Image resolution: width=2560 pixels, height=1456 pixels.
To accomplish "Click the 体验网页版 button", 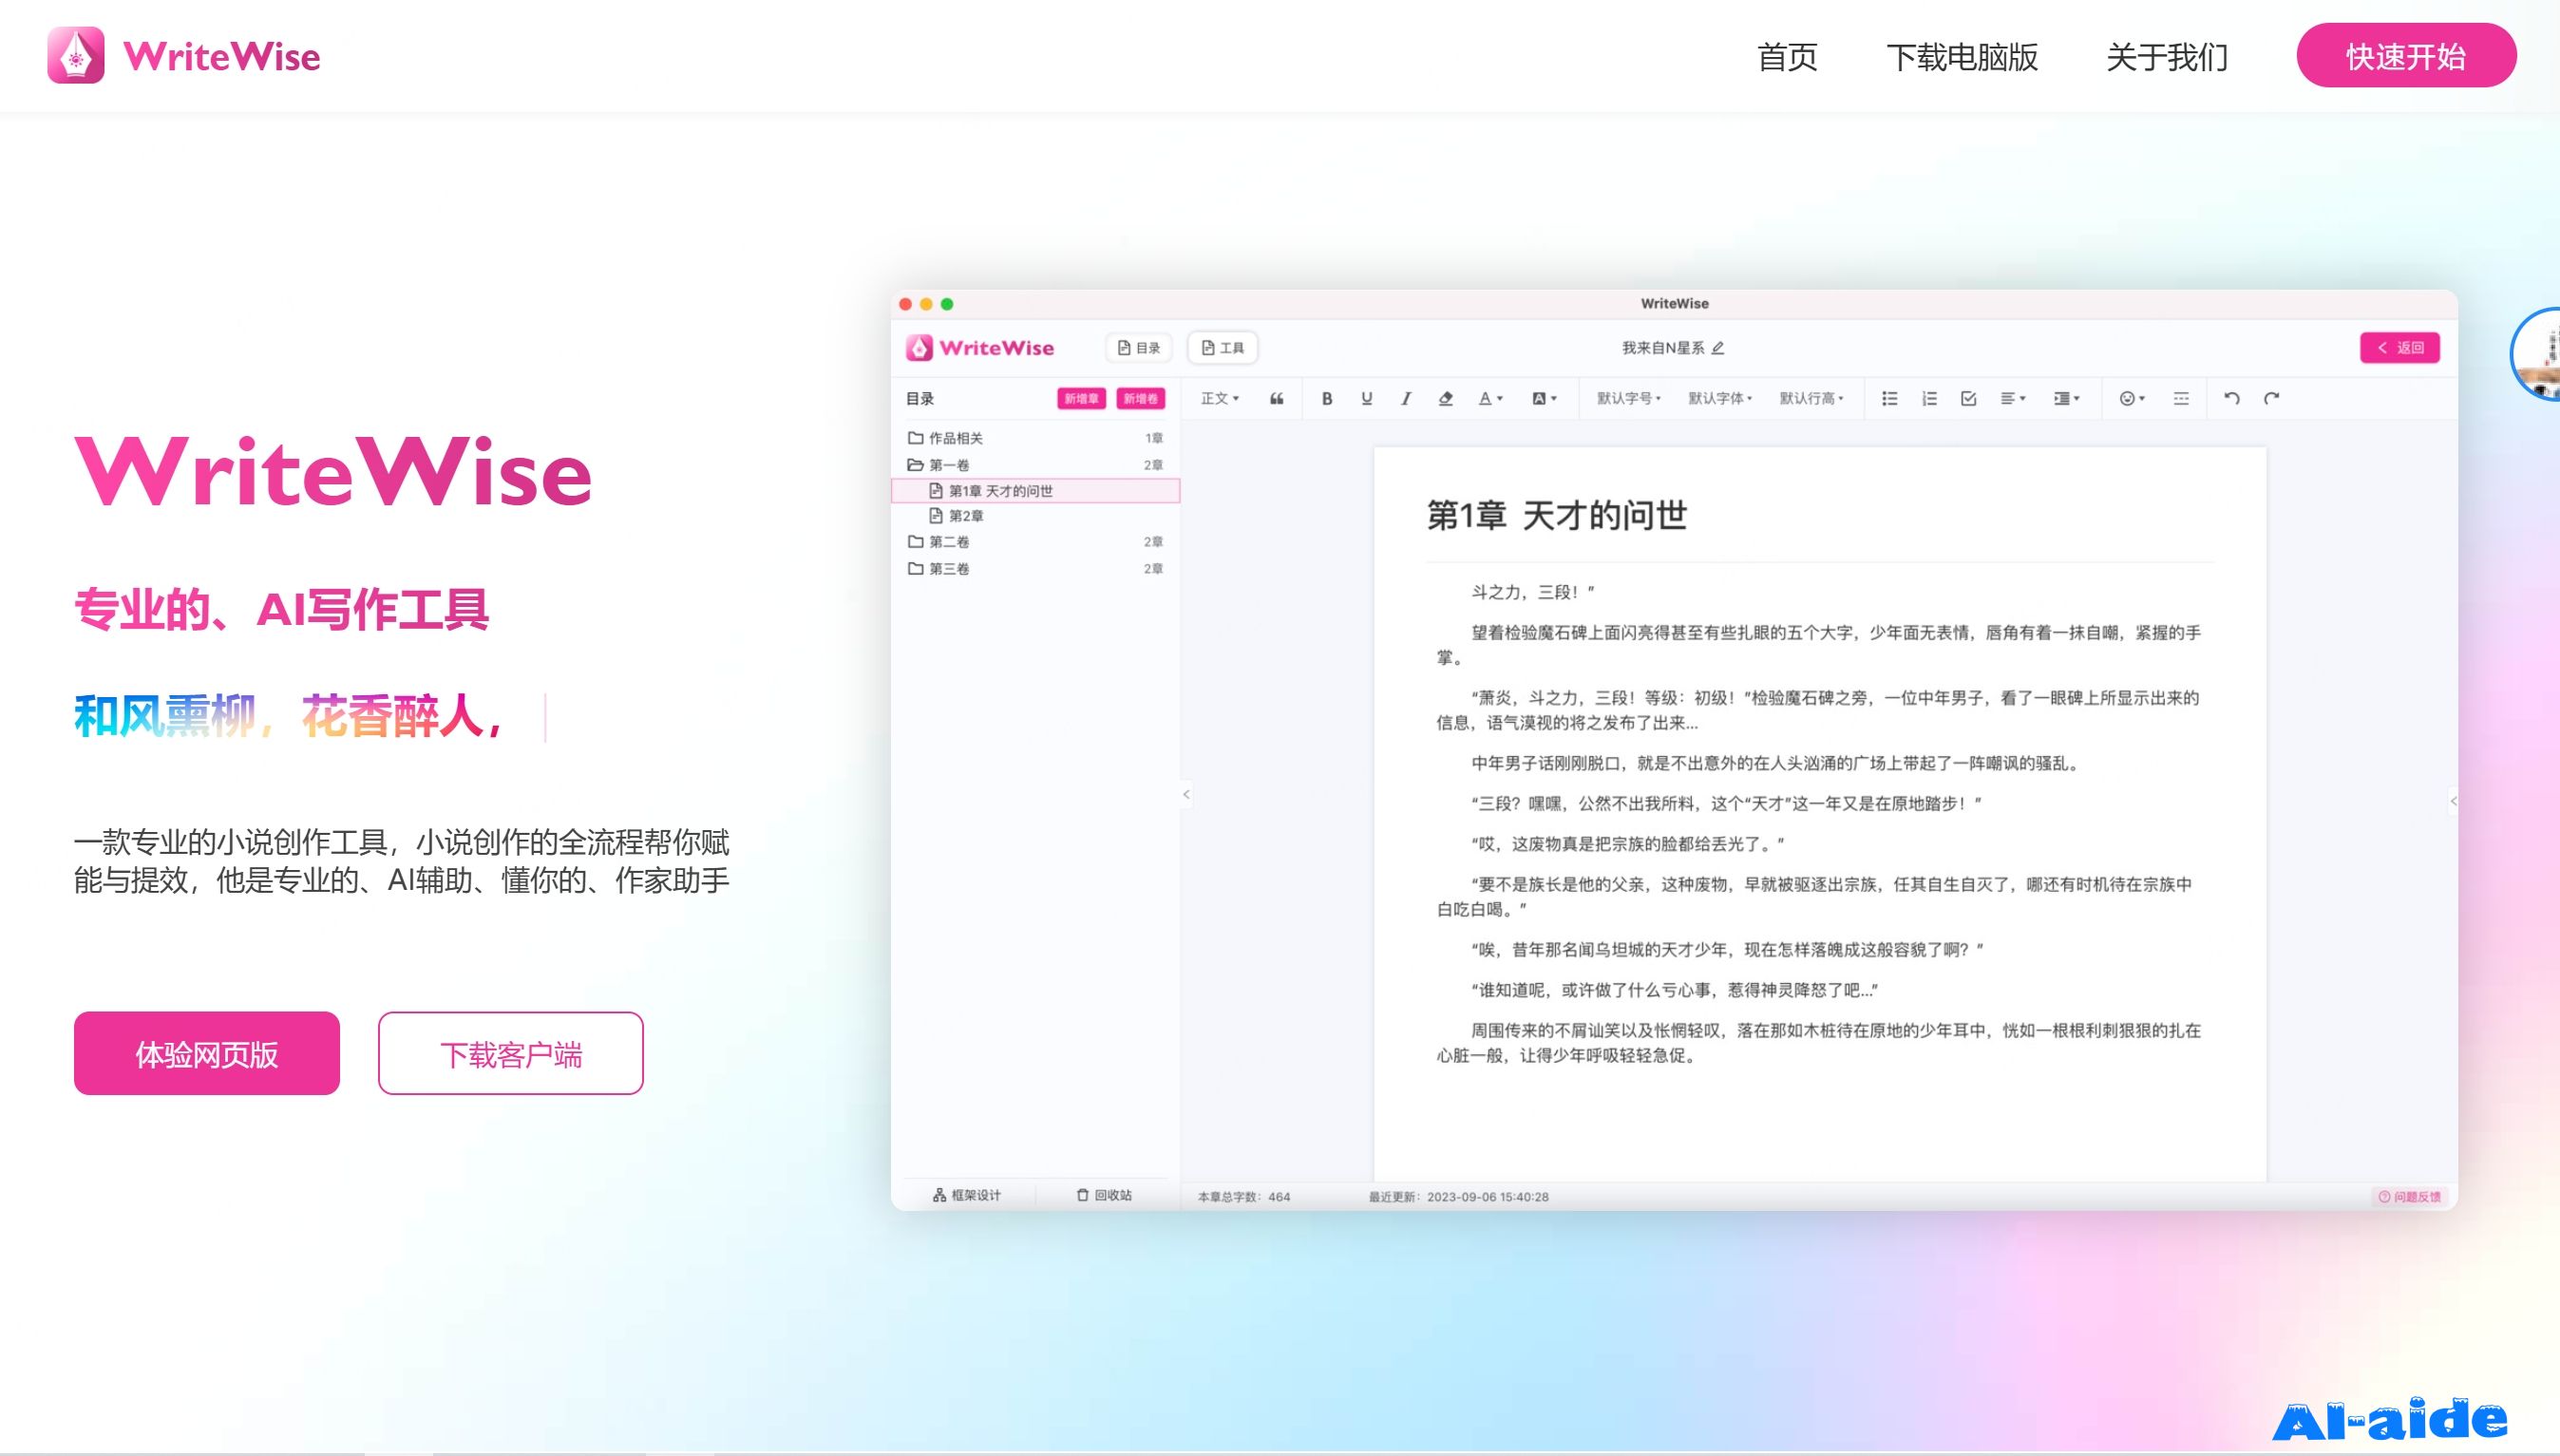I will [x=207, y=1053].
